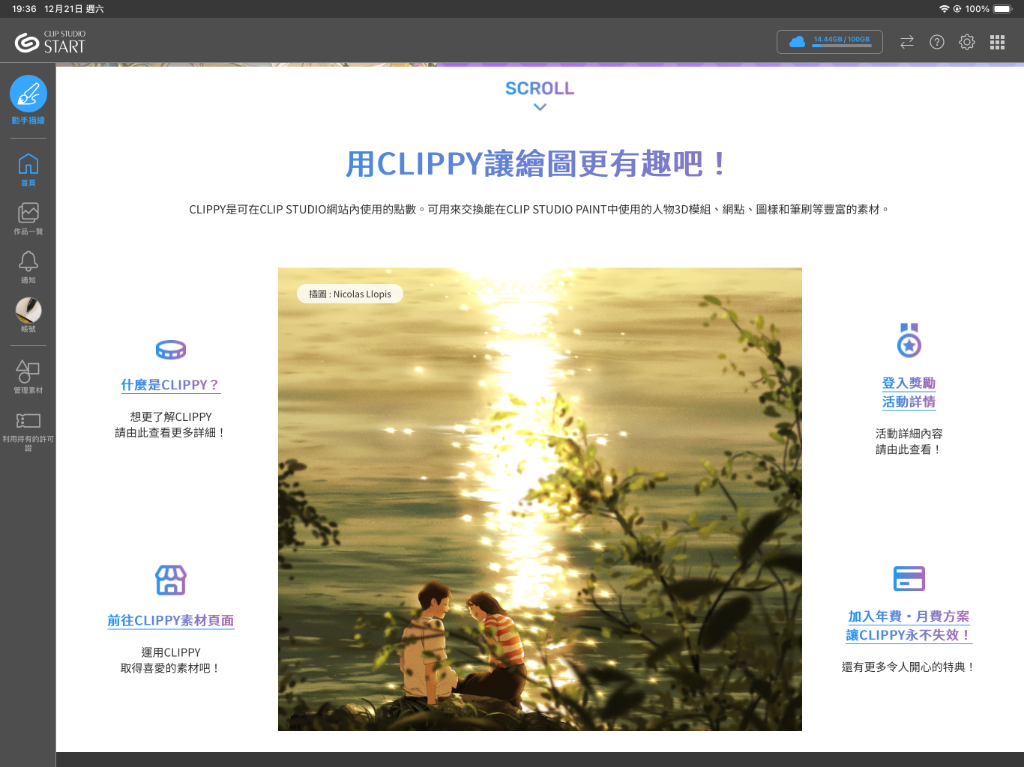The width and height of the screenshot is (1024, 767).
Task: Click the credit card plan icon
Action: coord(909,579)
